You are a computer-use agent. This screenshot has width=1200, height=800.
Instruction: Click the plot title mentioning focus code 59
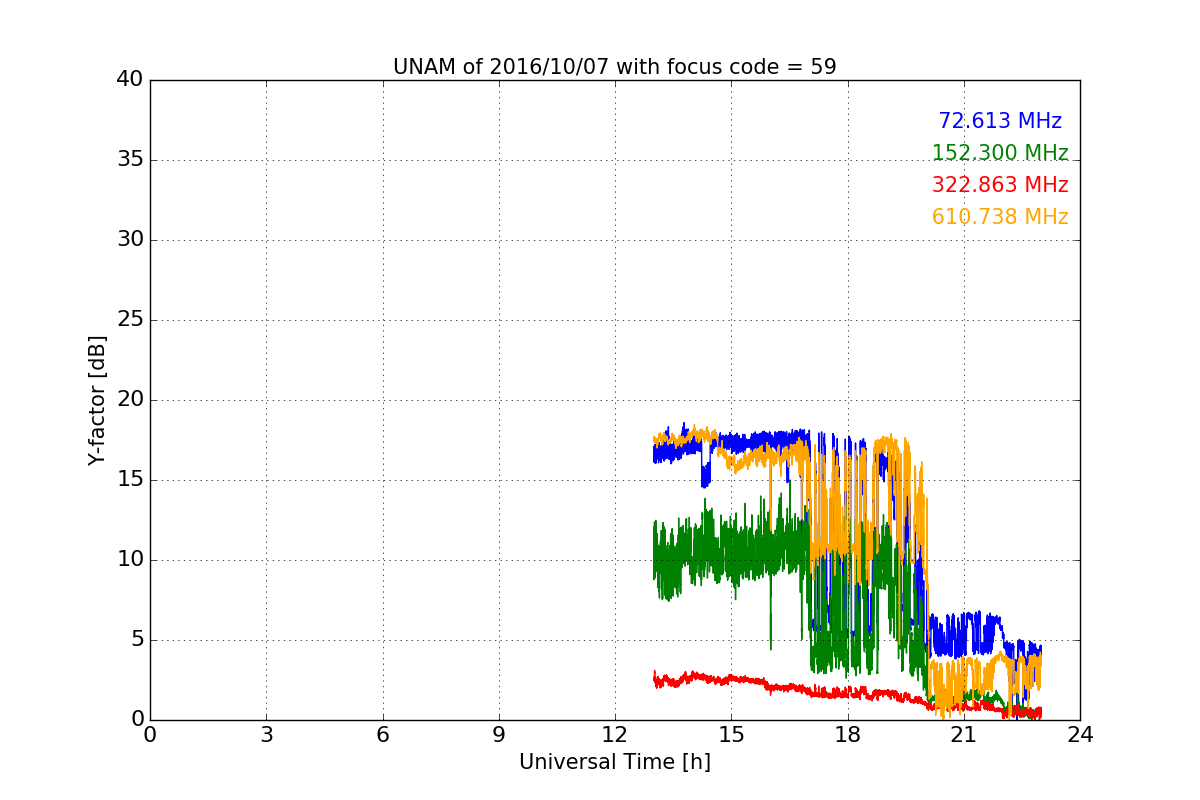[x=614, y=67]
